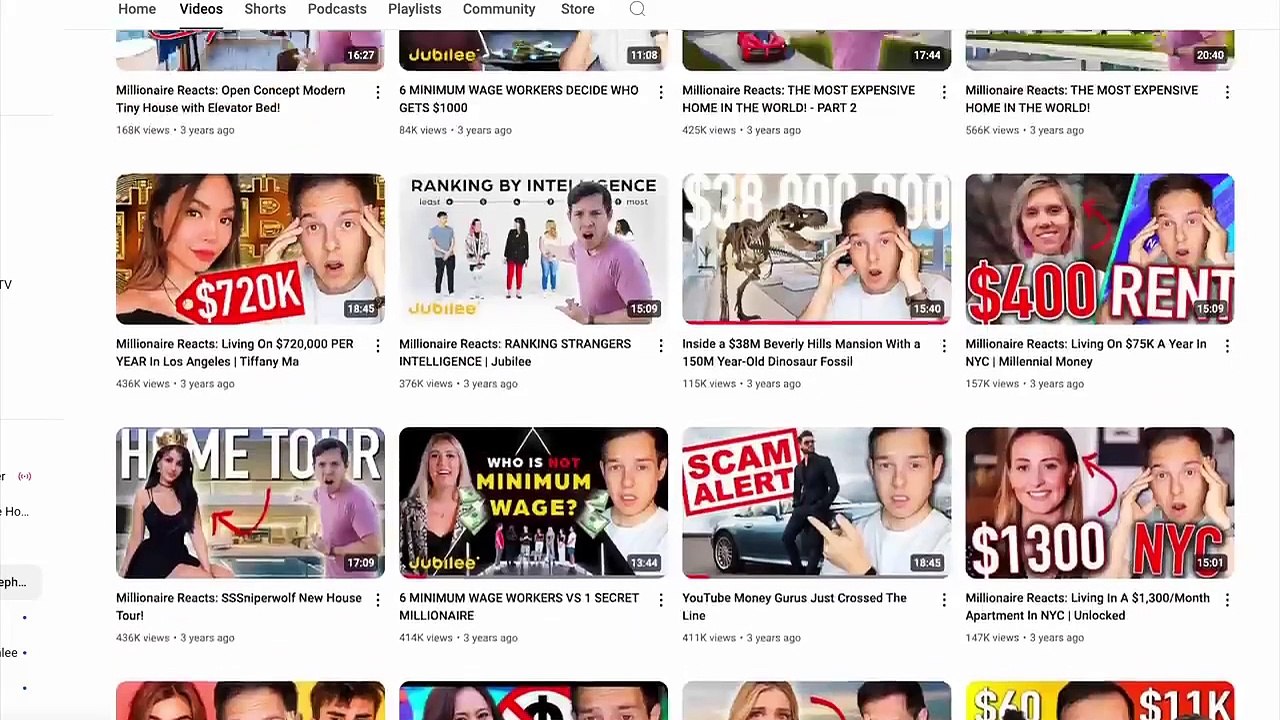Open the Store tab

(577, 9)
